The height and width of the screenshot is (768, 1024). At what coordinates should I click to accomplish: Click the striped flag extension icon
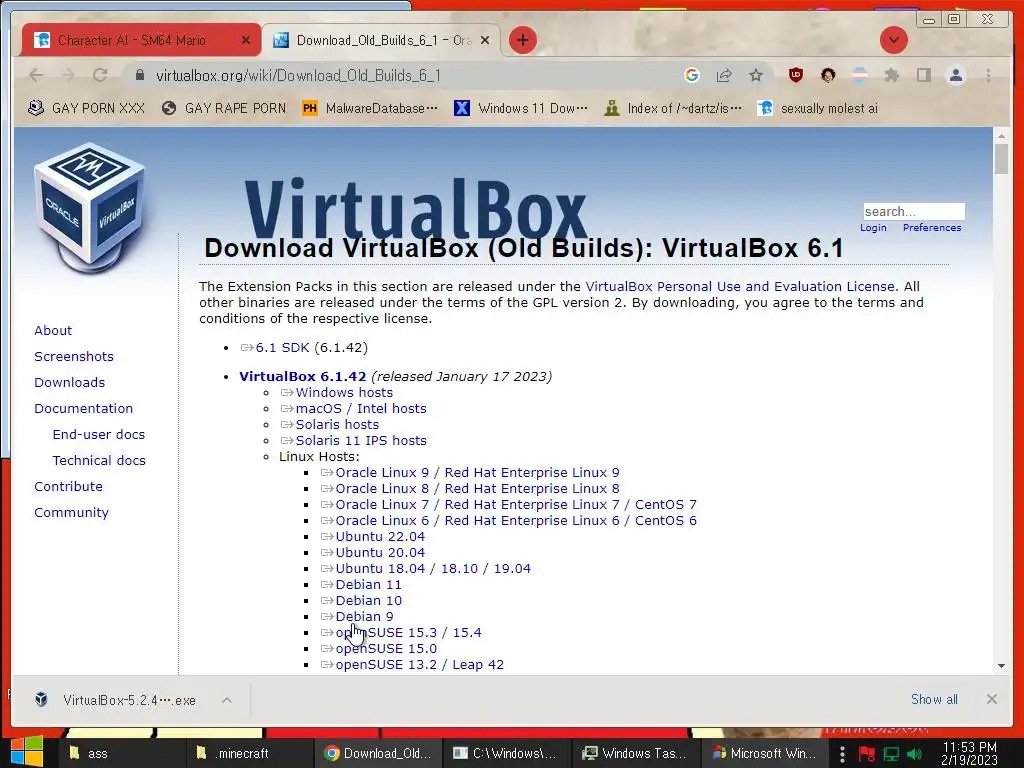pos(860,76)
